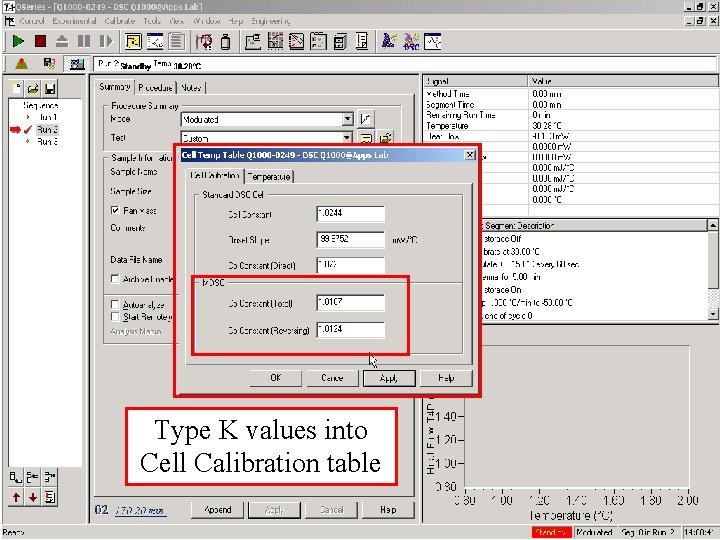The image size is (720, 540).
Task: Click the gas cylinder toolbar icon
Action: pos(225,42)
